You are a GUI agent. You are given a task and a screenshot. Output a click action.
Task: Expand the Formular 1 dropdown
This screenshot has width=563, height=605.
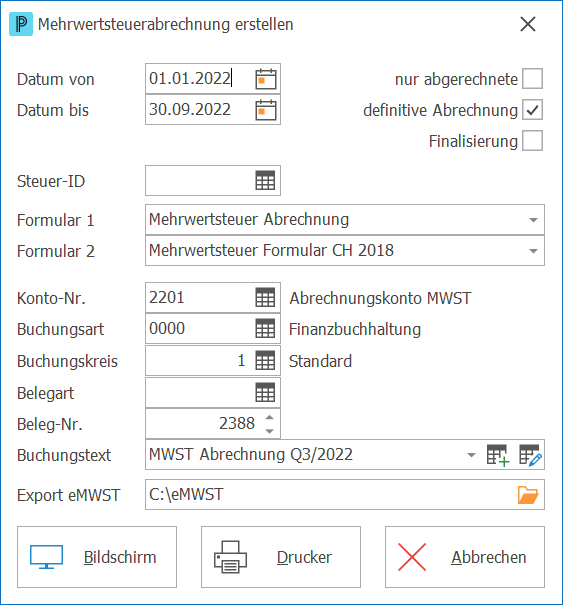[533, 220]
